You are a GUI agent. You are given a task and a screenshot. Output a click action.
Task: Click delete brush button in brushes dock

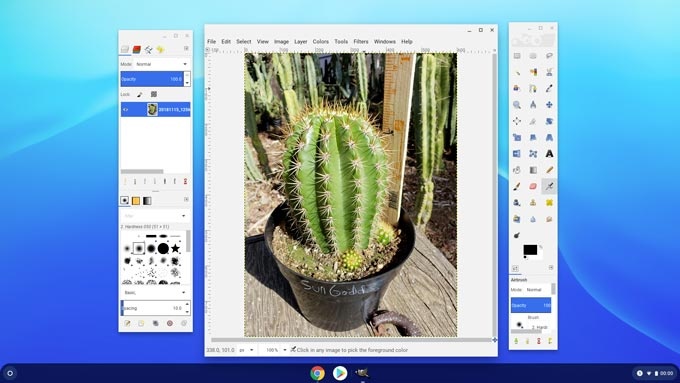(x=170, y=324)
